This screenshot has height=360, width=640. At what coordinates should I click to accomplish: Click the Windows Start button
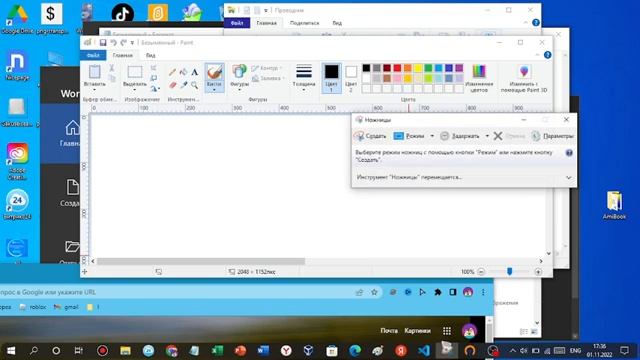[x=11, y=350]
